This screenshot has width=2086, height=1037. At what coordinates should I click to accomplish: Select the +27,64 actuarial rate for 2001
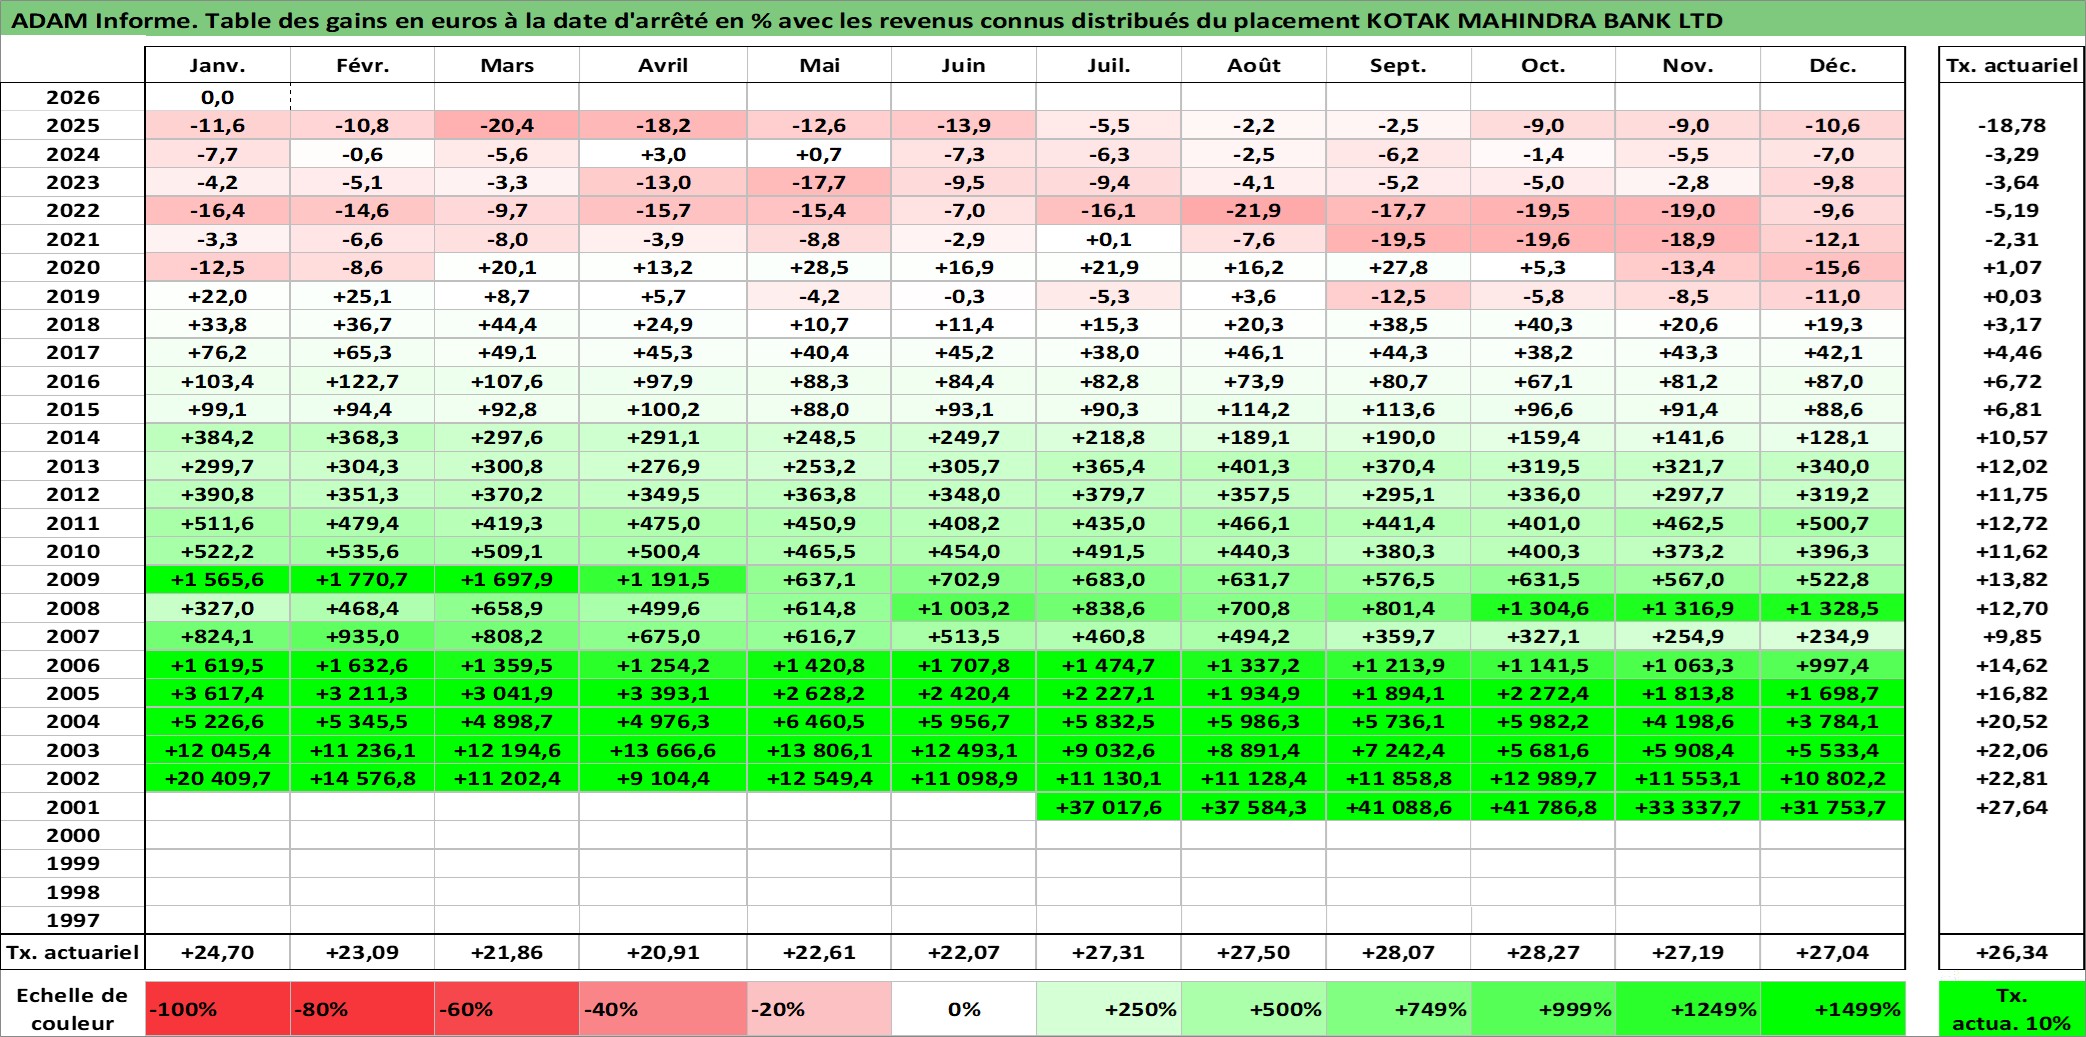tap(2012, 807)
